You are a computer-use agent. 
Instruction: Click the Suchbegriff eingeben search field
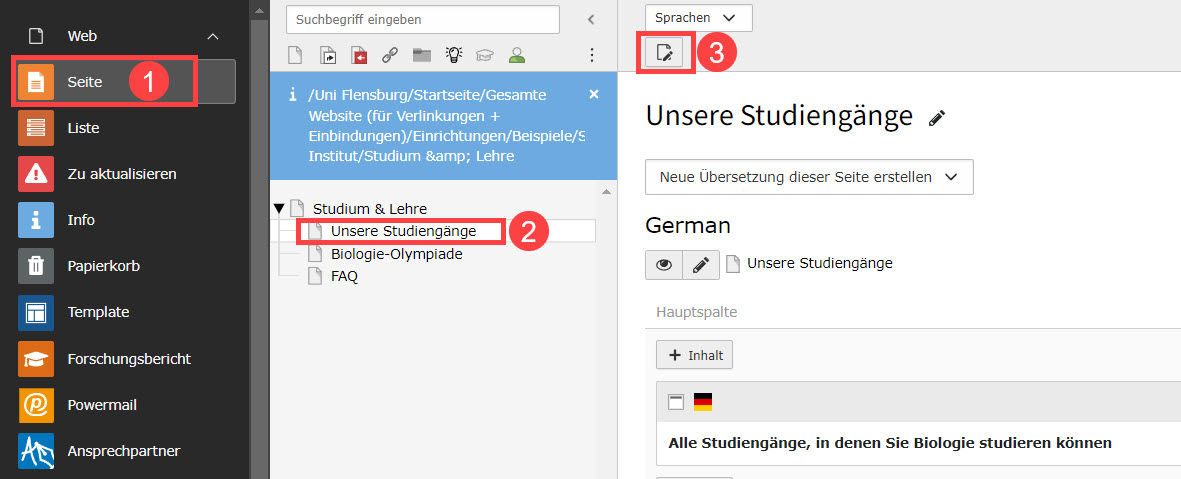(x=422, y=19)
